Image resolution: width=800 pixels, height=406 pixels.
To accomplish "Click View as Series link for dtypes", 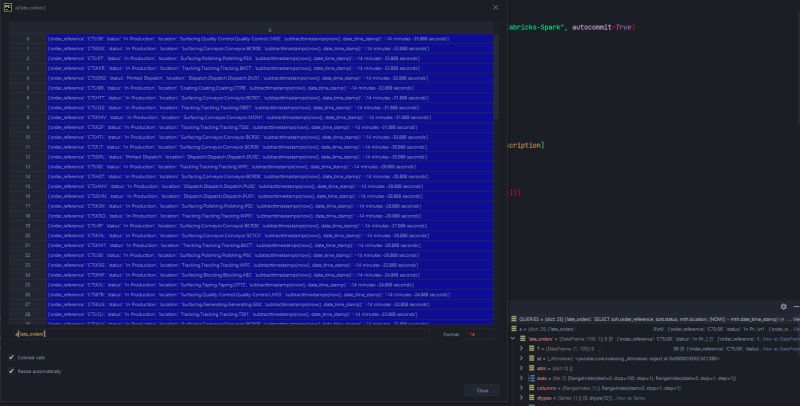I will pyautogui.click(x=631, y=398).
